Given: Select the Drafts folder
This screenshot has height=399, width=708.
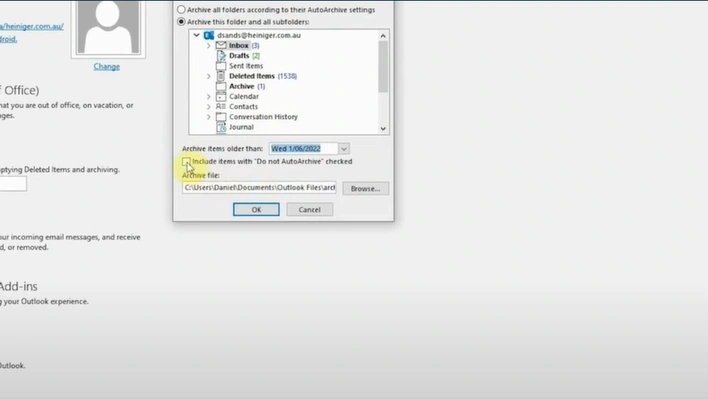Looking at the screenshot, I should coord(239,56).
